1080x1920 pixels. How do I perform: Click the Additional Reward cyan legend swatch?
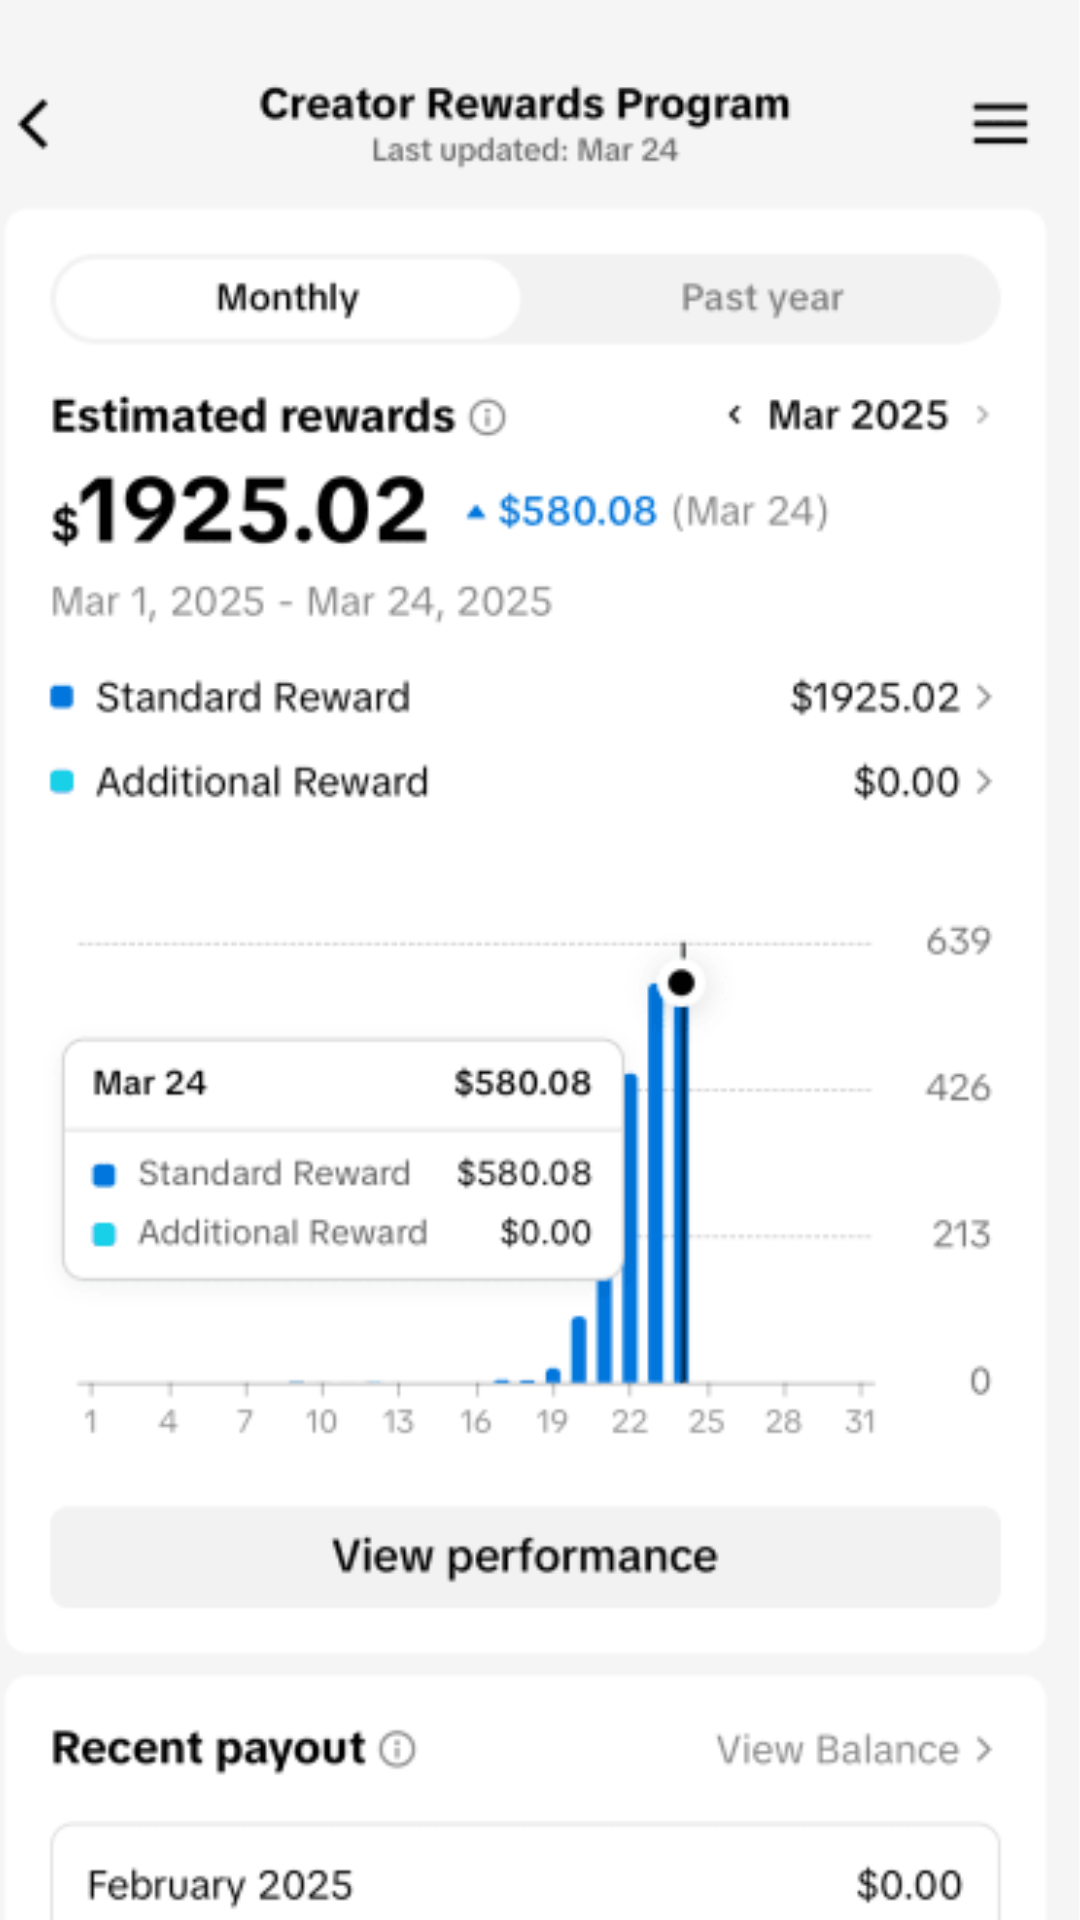click(x=62, y=782)
